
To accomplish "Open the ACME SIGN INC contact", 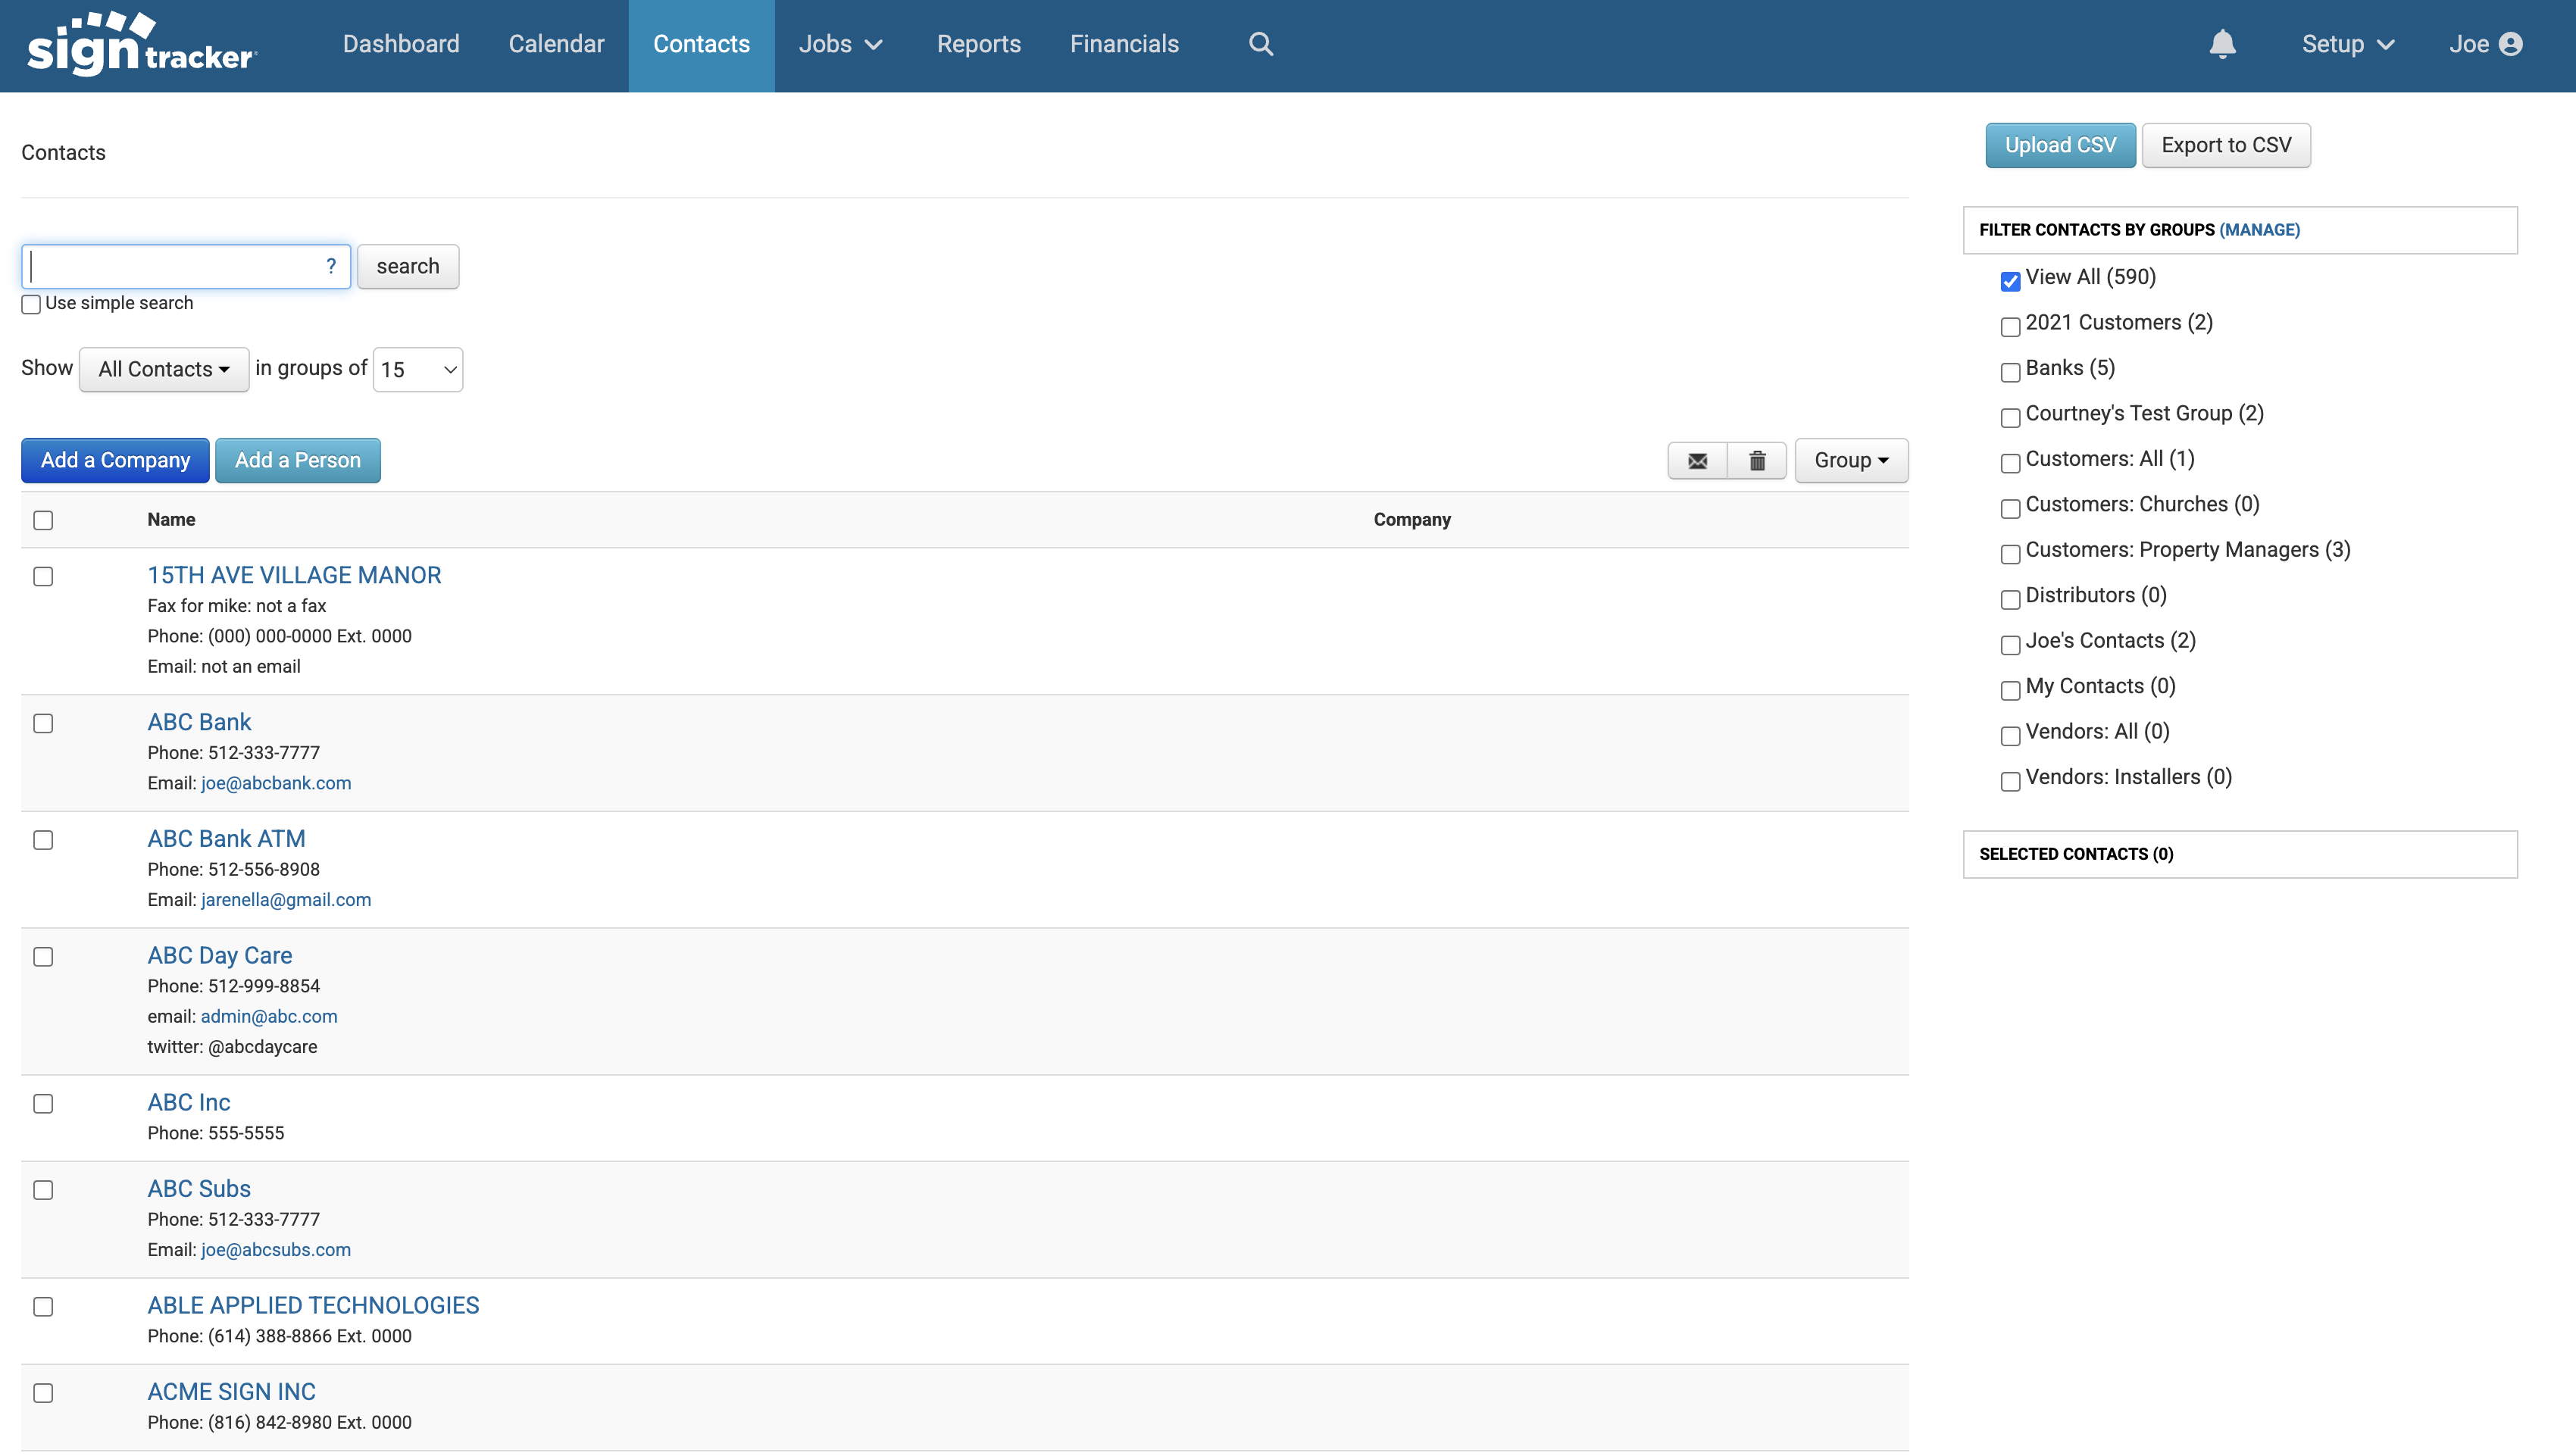I will coord(231,1392).
